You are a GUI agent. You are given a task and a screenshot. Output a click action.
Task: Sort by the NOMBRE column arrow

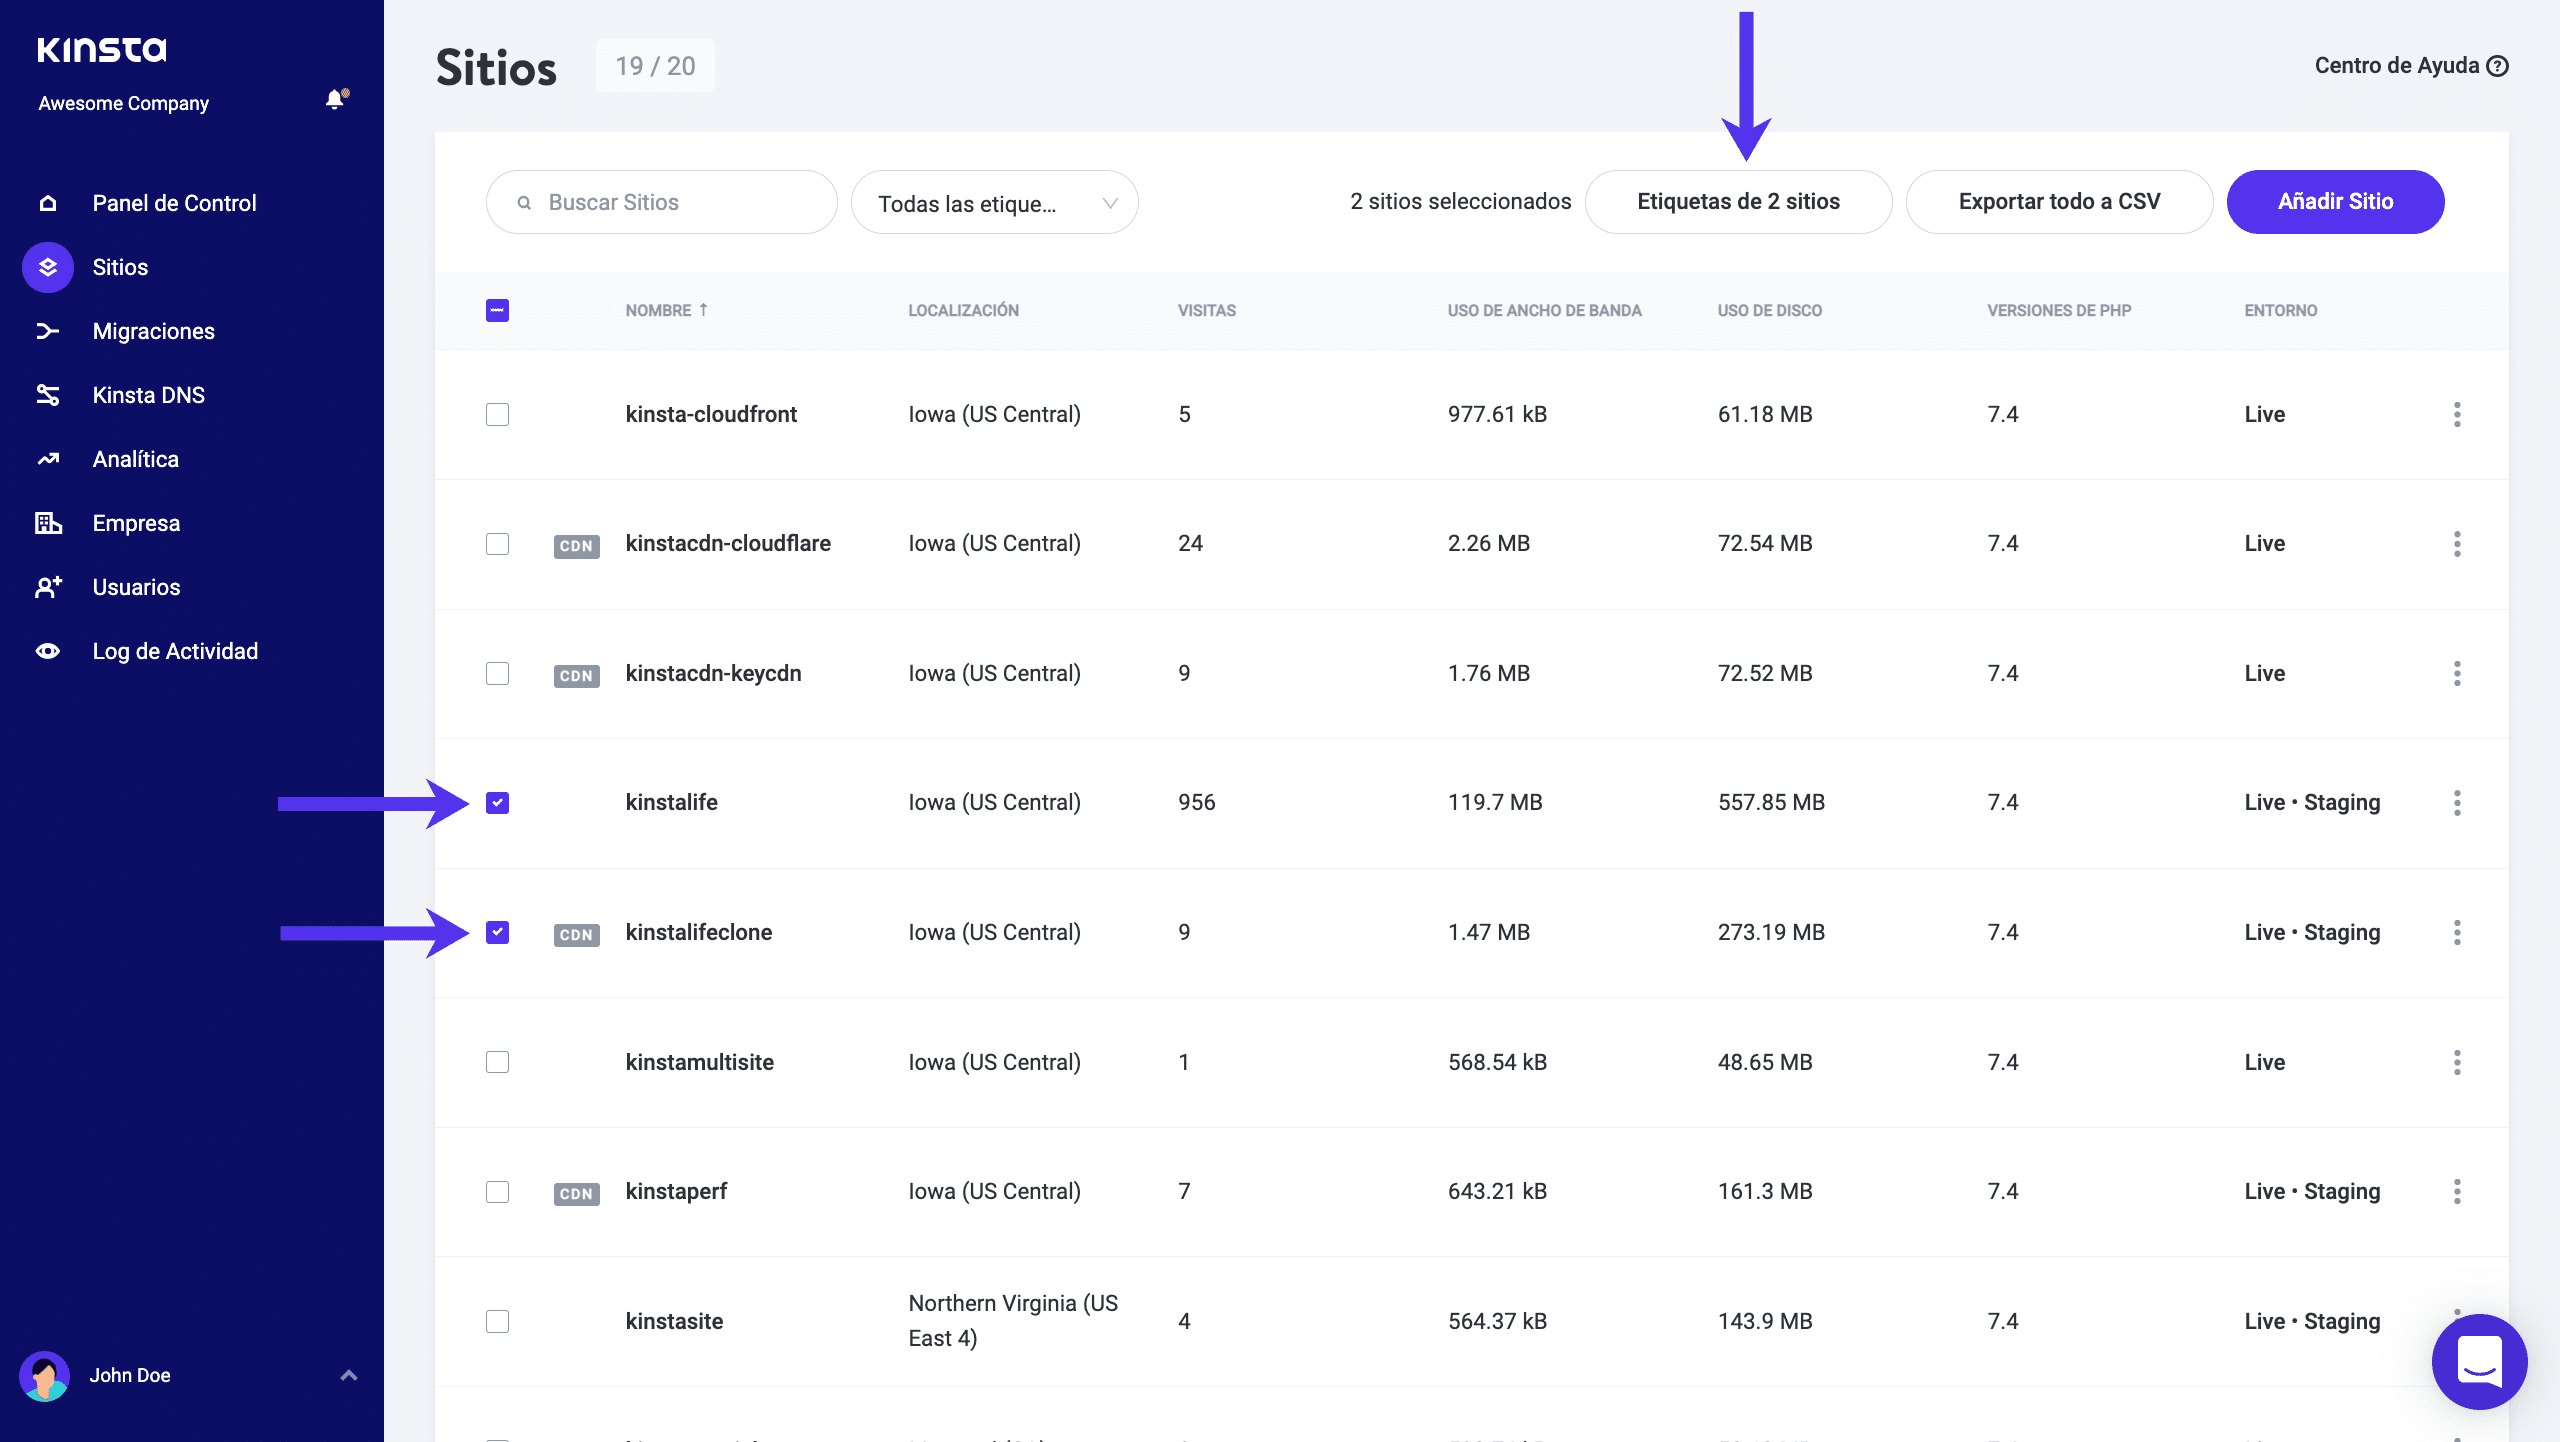(703, 310)
